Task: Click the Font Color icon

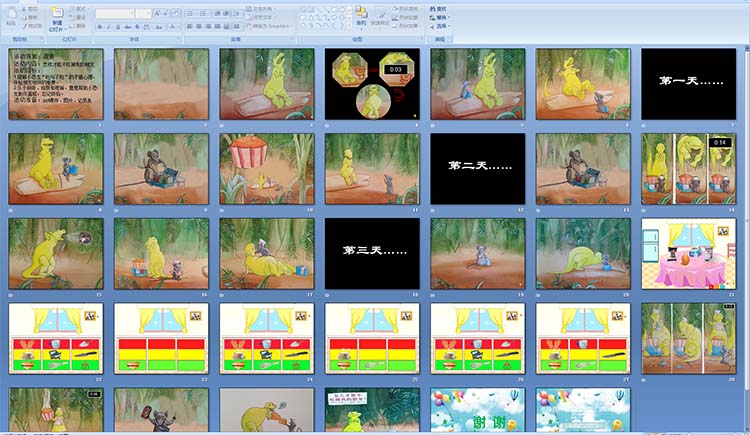Action: [x=172, y=27]
